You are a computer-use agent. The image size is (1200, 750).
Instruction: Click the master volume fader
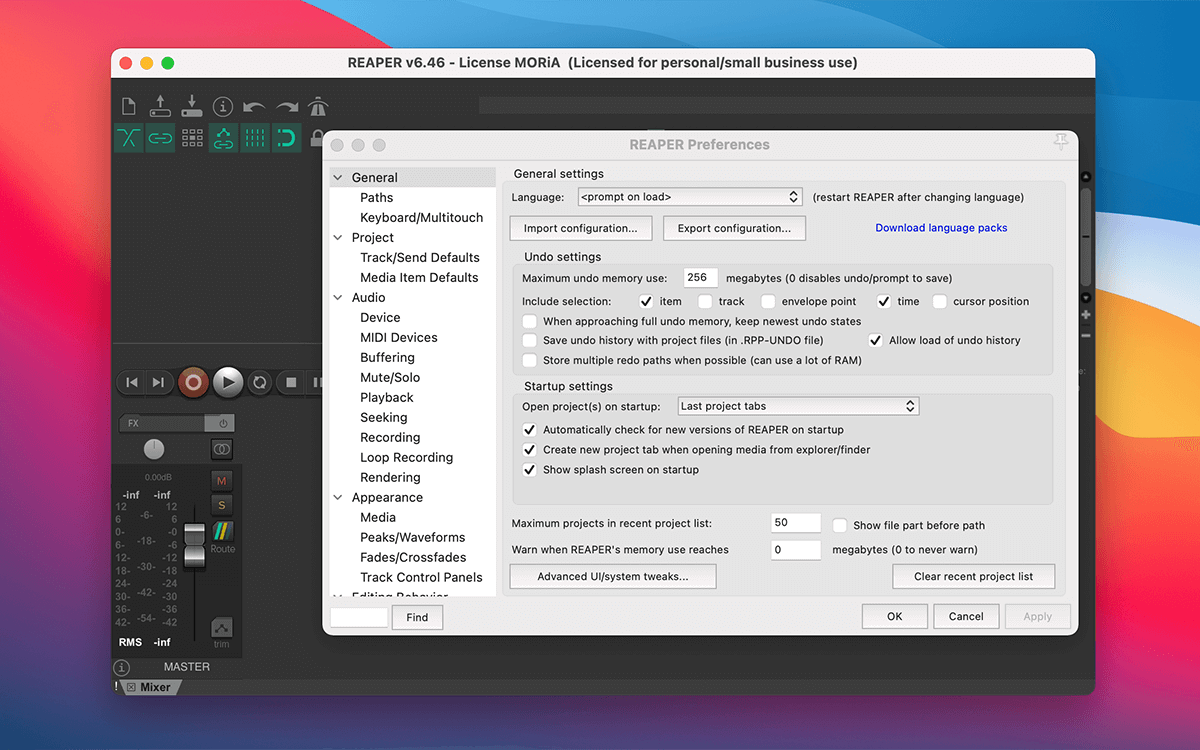(194, 544)
